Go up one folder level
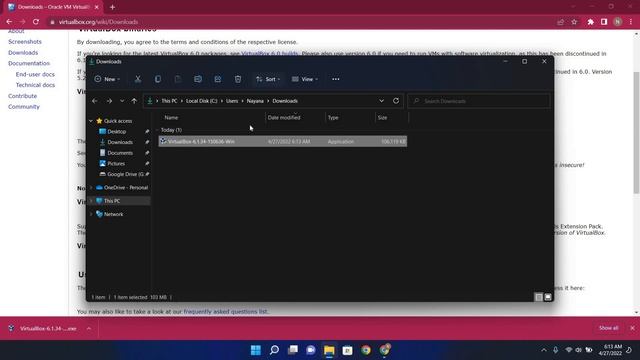 click(134, 101)
